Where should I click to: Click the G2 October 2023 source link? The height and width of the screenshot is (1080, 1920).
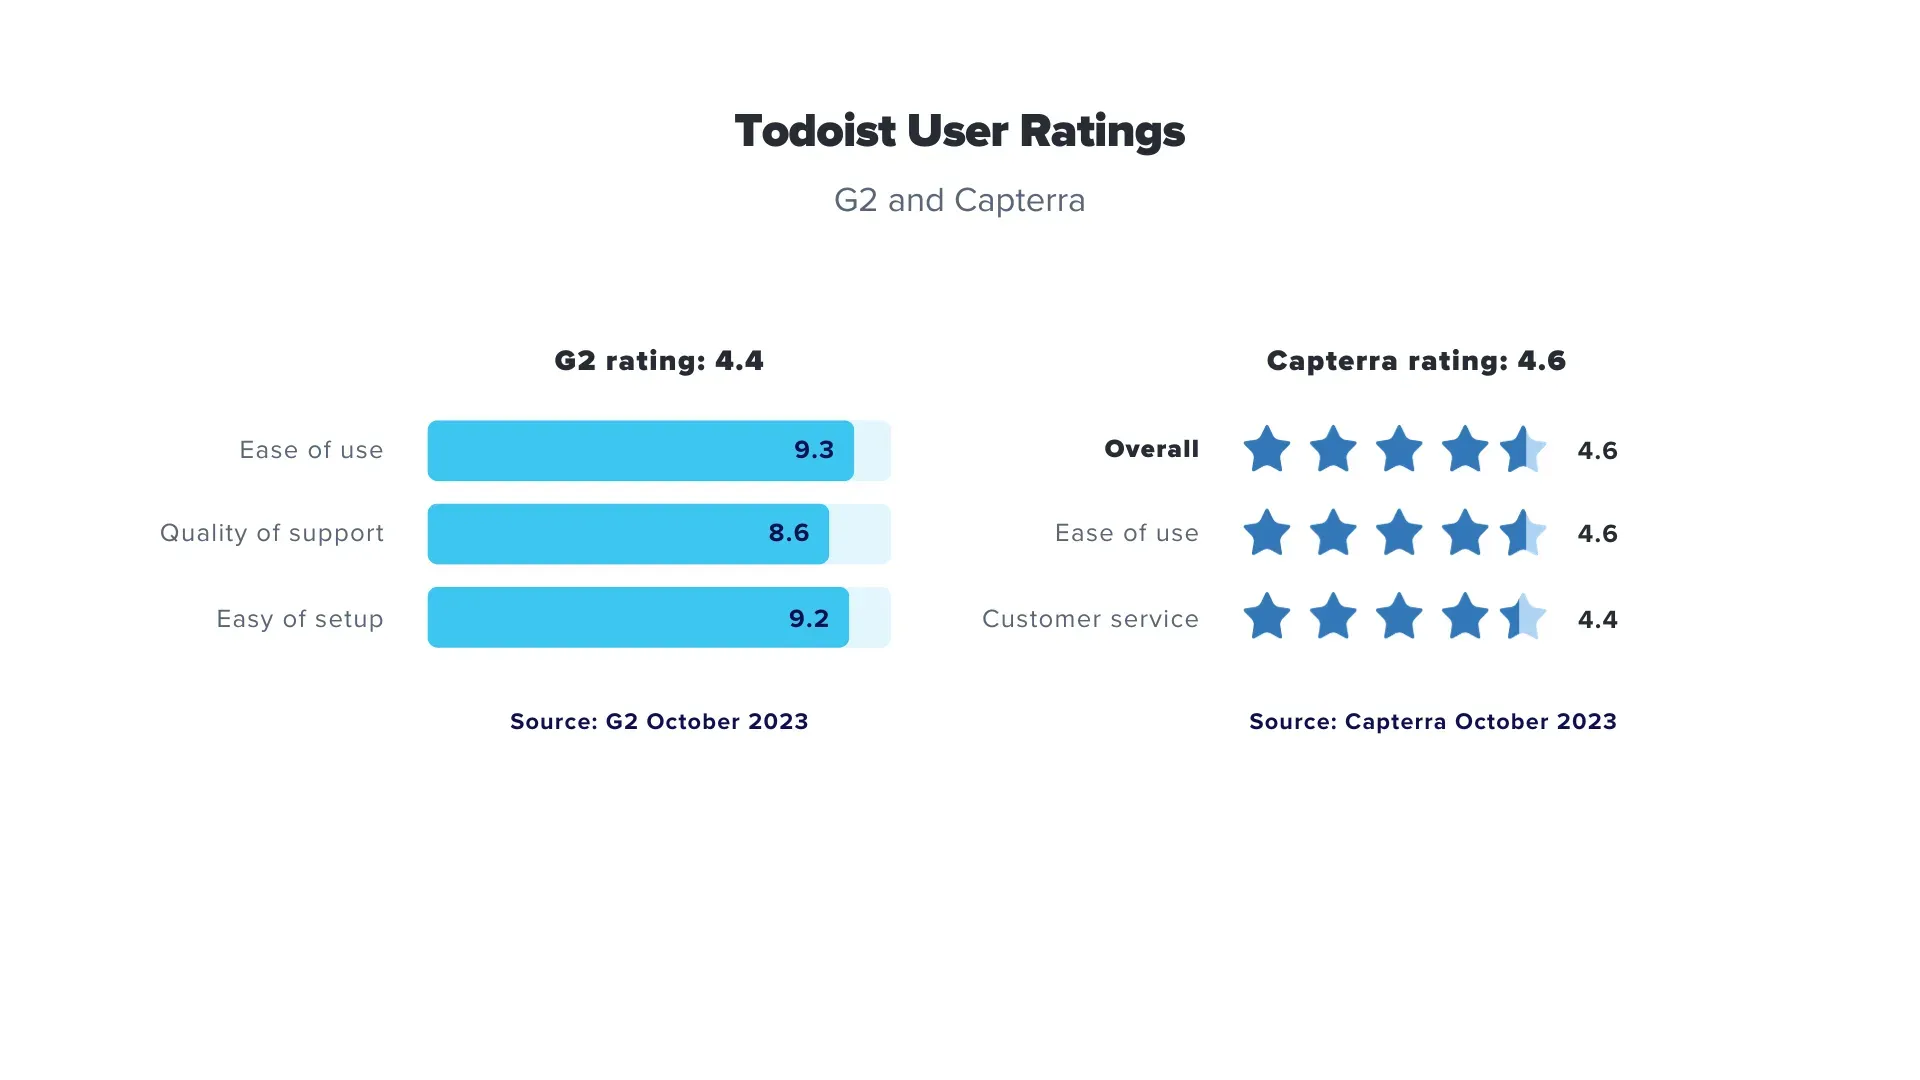pos(659,721)
